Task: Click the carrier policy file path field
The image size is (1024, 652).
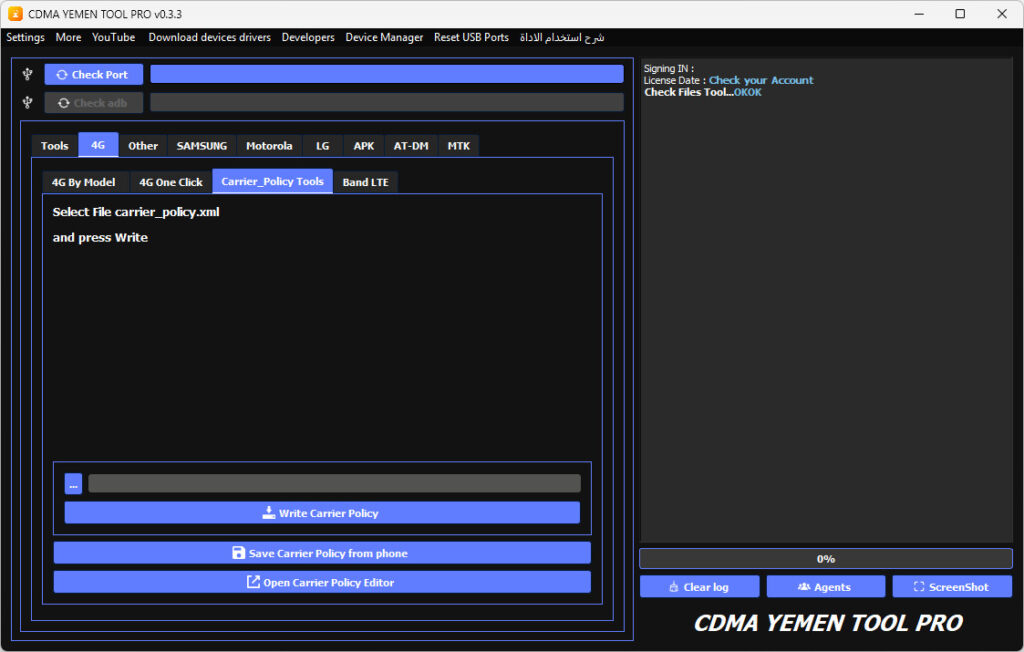Action: pos(334,484)
